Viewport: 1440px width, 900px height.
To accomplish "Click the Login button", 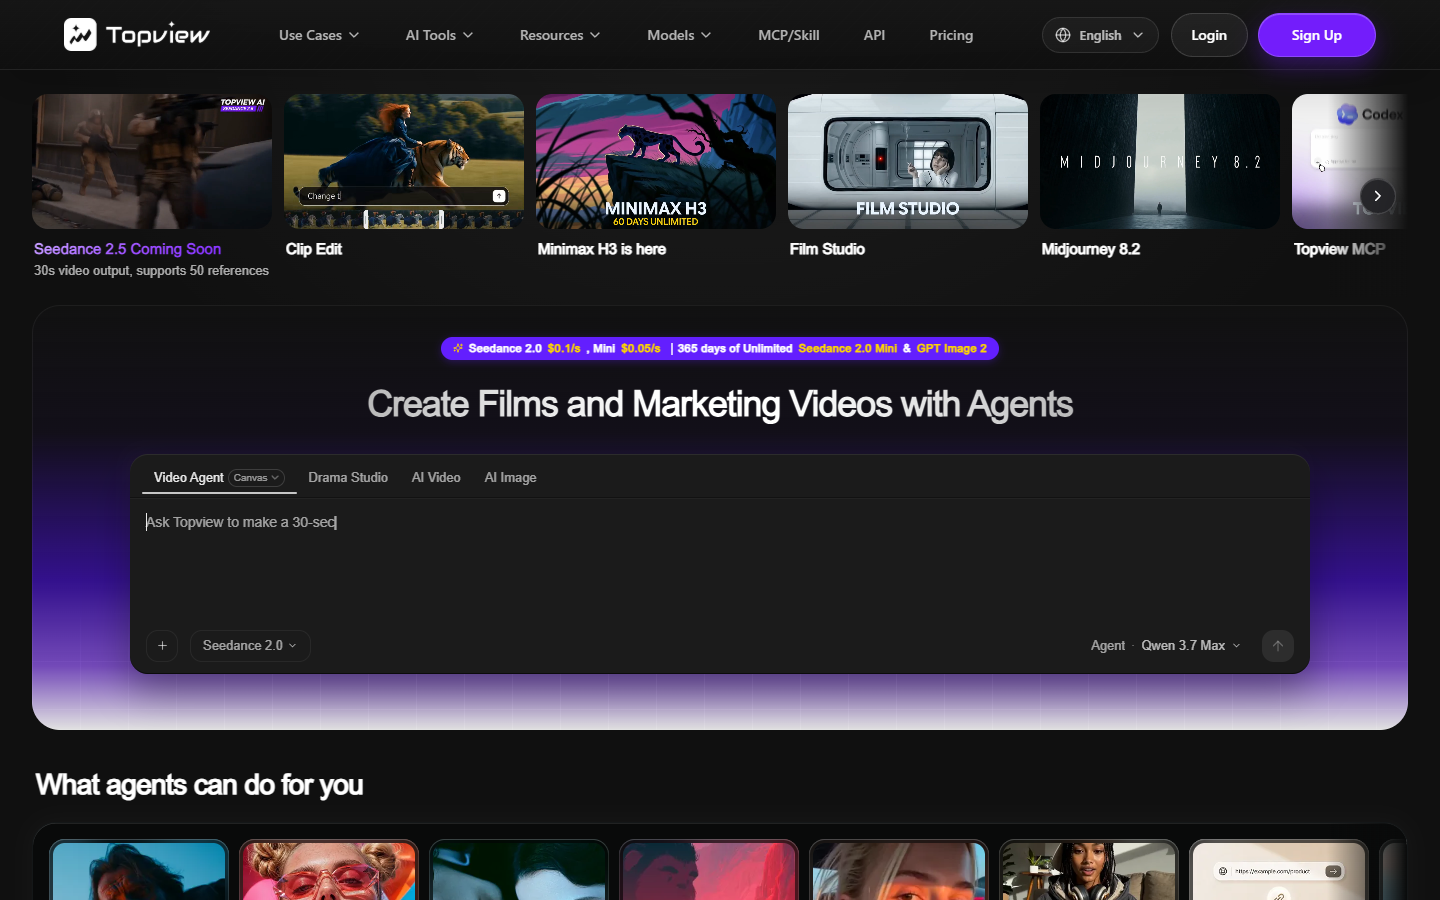I will pos(1209,35).
